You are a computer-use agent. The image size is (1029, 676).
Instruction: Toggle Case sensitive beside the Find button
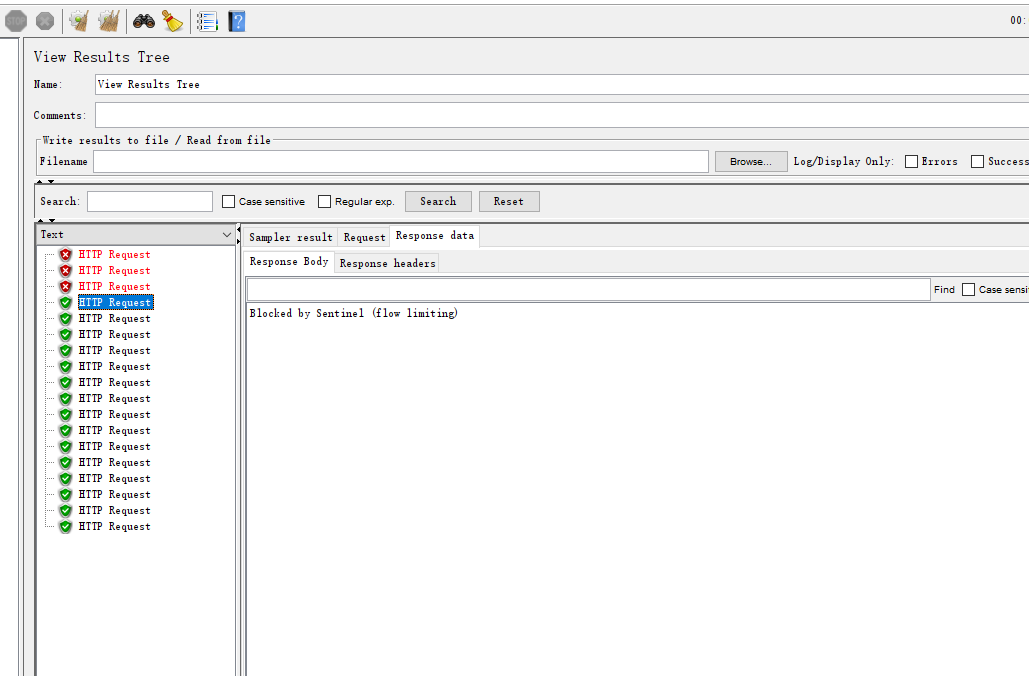(x=969, y=289)
